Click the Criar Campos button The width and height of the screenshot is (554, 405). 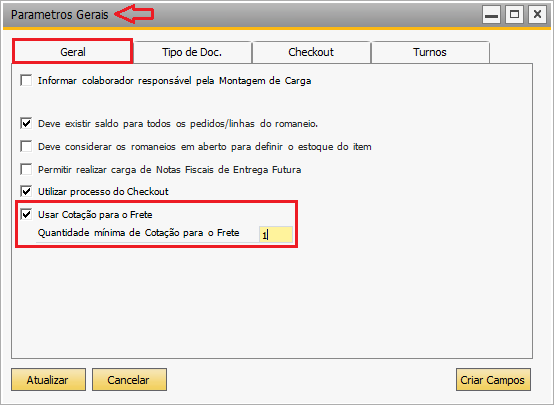pyautogui.click(x=493, y=380)
